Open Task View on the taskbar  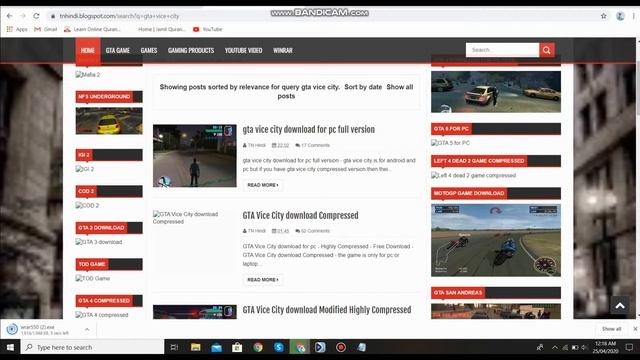(x=174, y=347)
